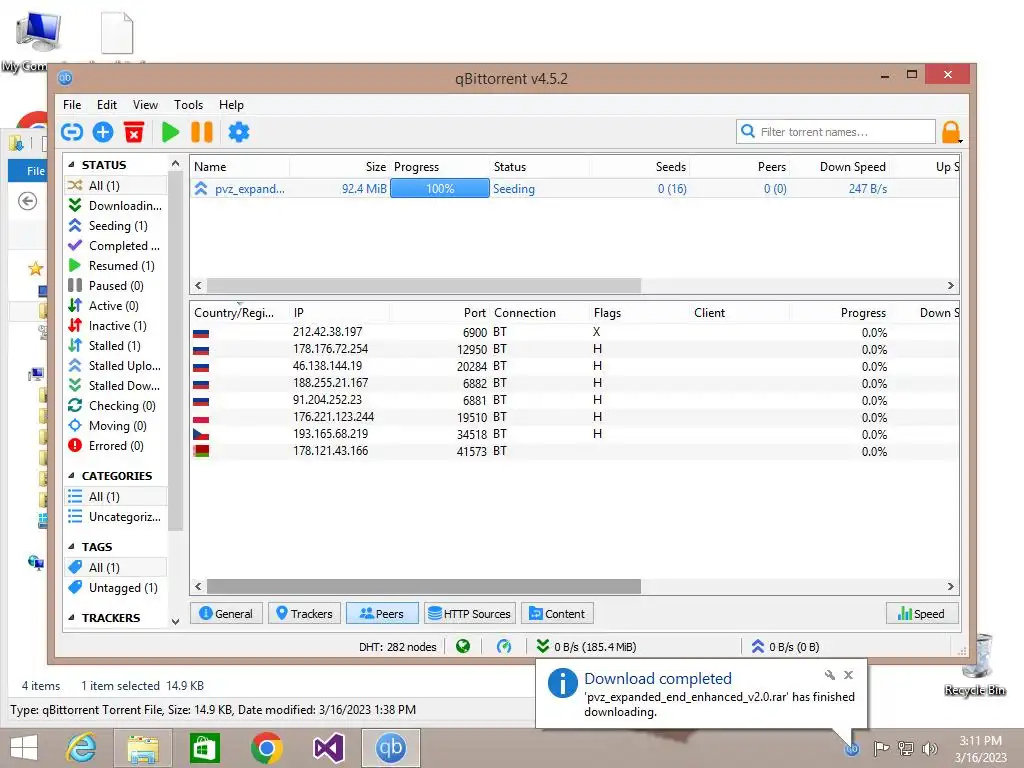Viewport: 1024px width, 768px height.
Task: Open Visual Studio from the taskbar
Action: [328, 748]
